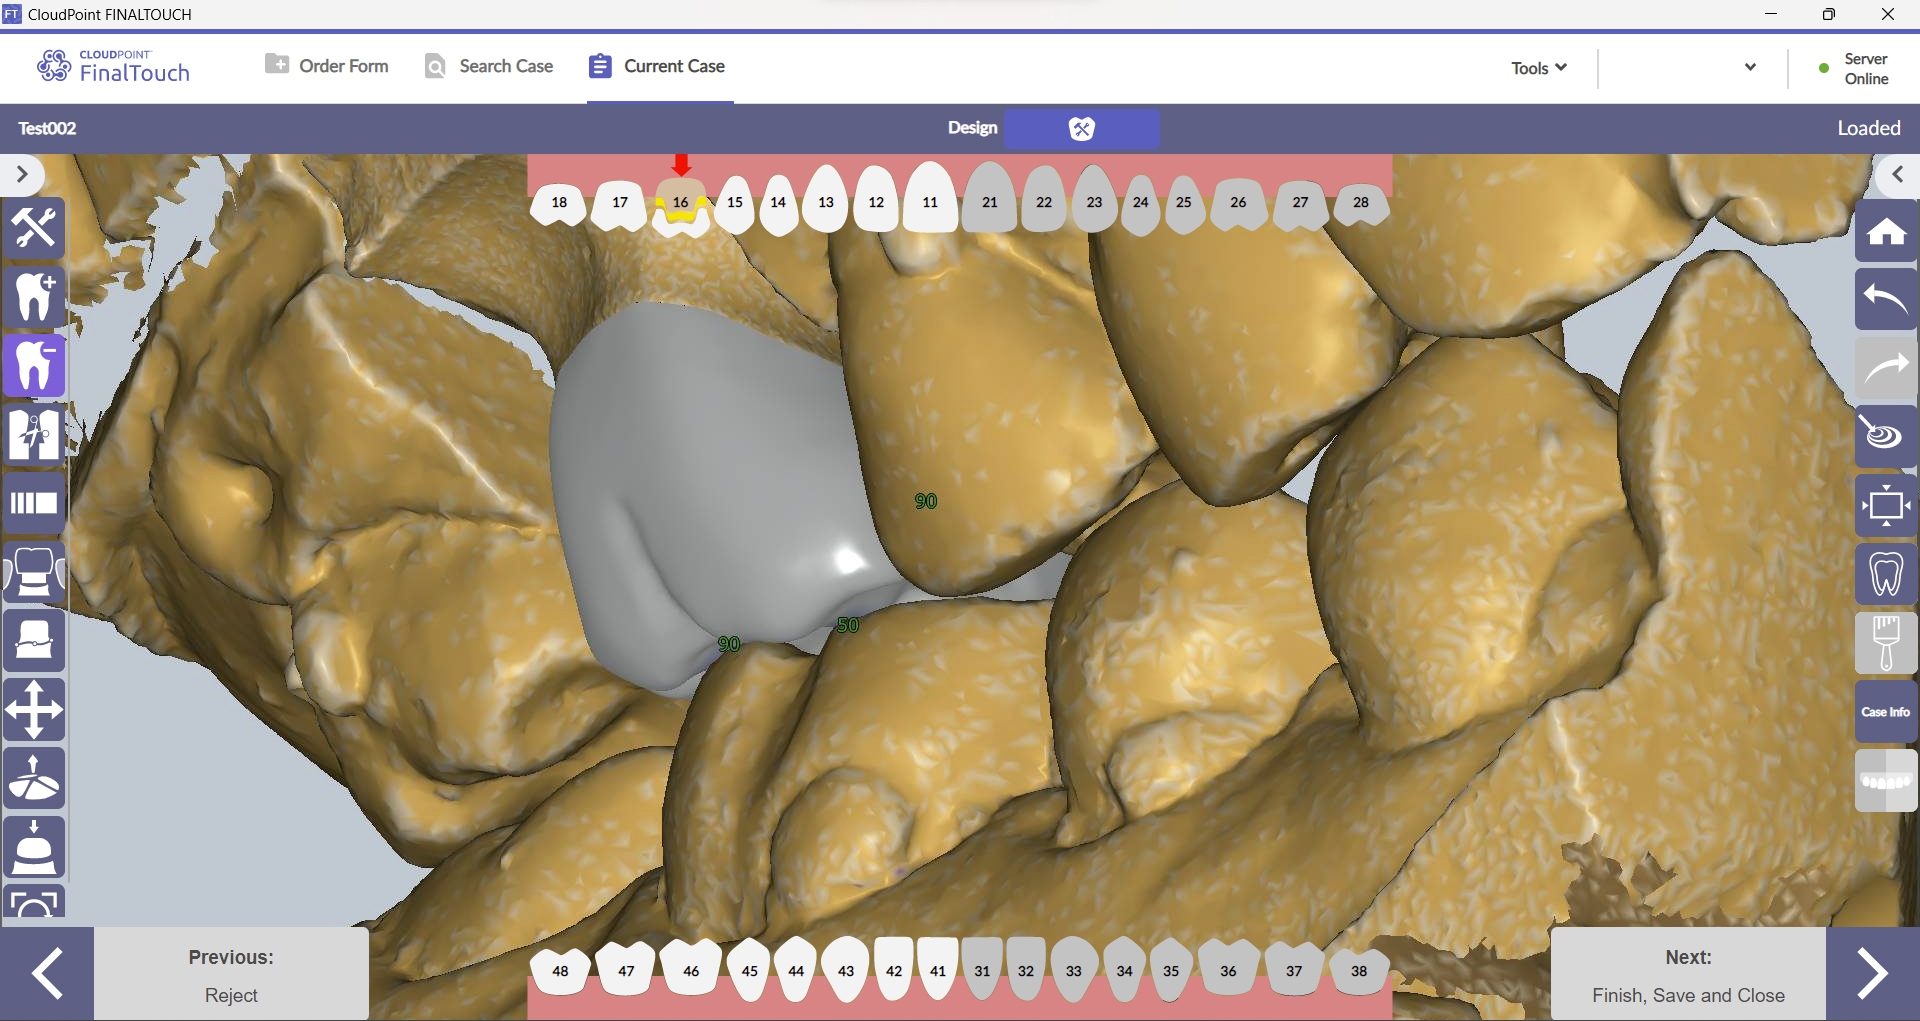Open the Tools dropdown menu
Screen dimensions: 1920x1021
click(1538, 68)
